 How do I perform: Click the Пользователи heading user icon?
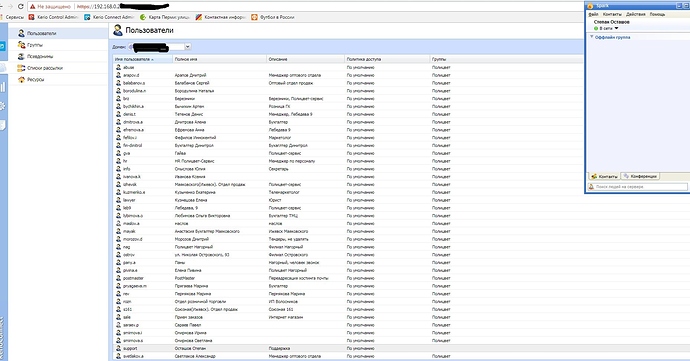pos(117,30)
